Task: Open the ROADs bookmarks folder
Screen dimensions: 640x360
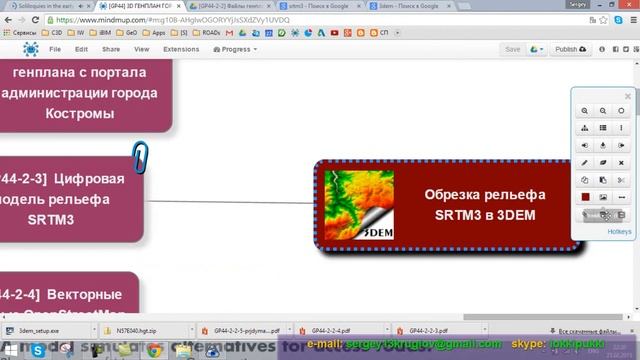Action: tap(207, 33)
